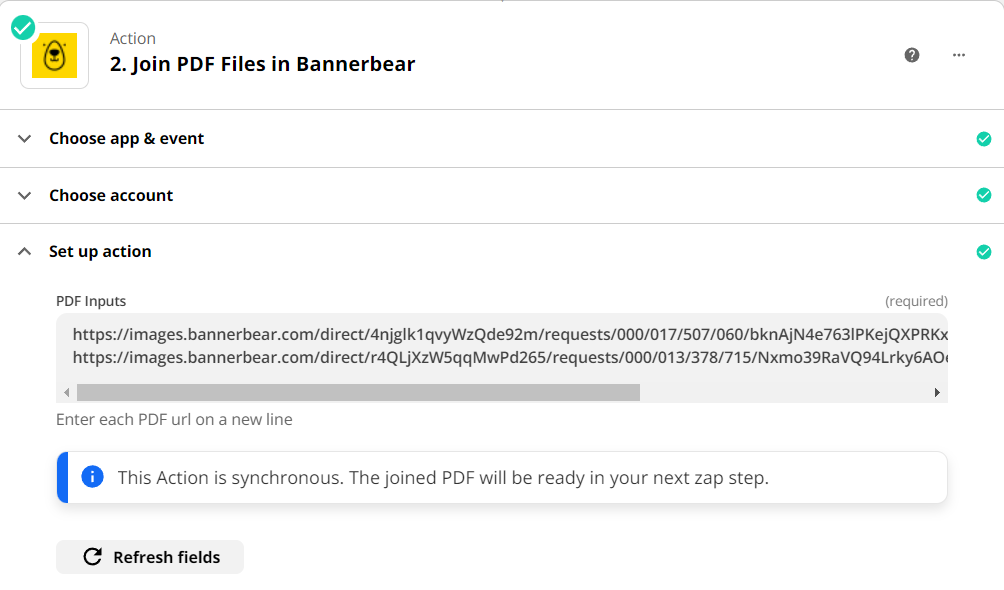Expand the Choose account chevron

(25, 196)
